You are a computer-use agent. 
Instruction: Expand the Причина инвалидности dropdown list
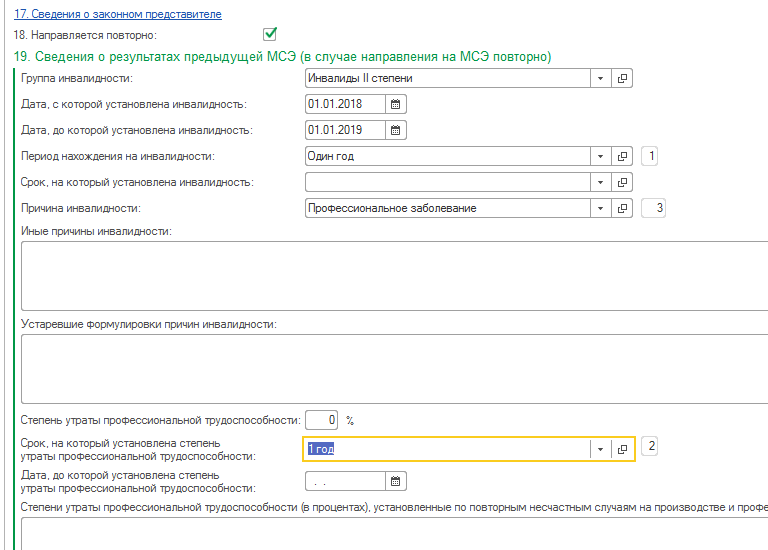tap(600, 208)
